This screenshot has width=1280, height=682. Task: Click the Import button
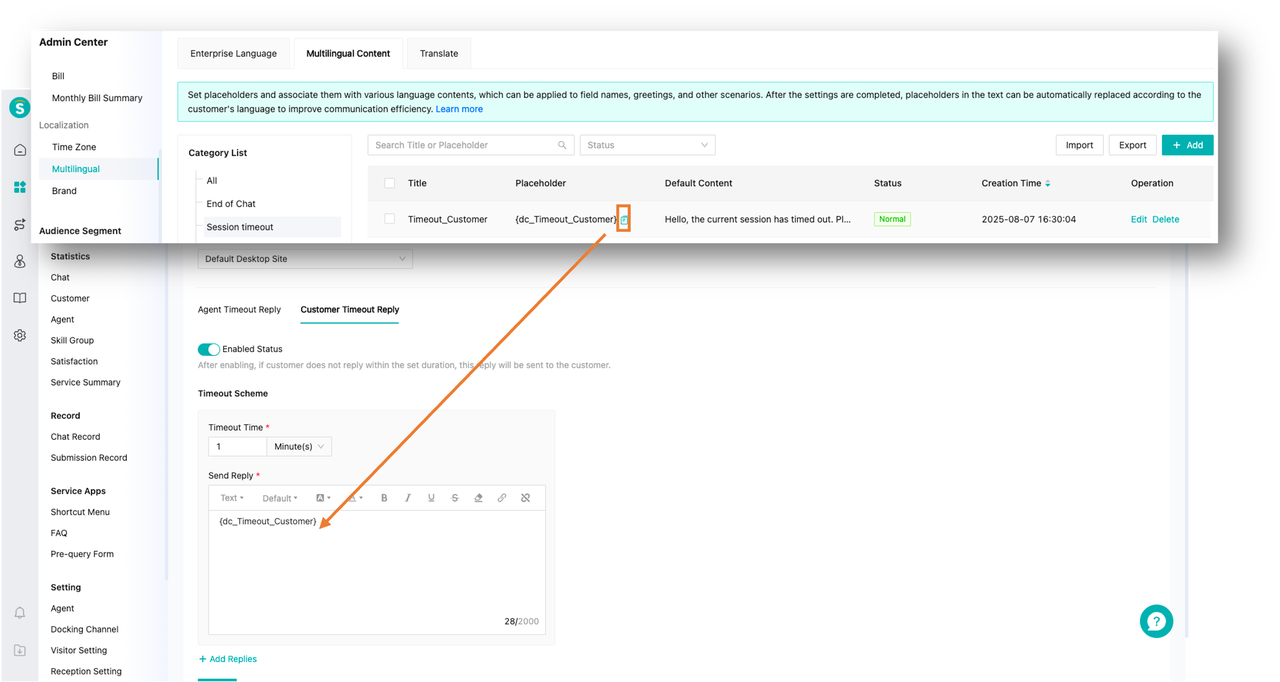coord(1079,145)
